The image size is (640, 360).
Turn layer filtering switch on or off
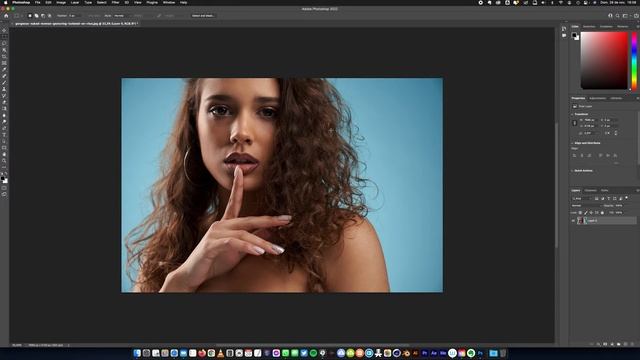pos(627,198)
